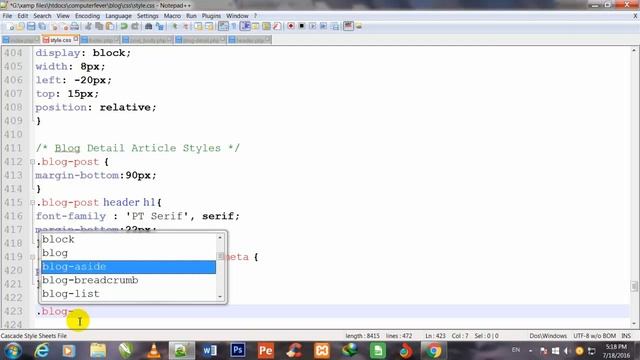The image size is (640, 360).
Task: Click the Save recorded macro icon
Action: [335, 27]
